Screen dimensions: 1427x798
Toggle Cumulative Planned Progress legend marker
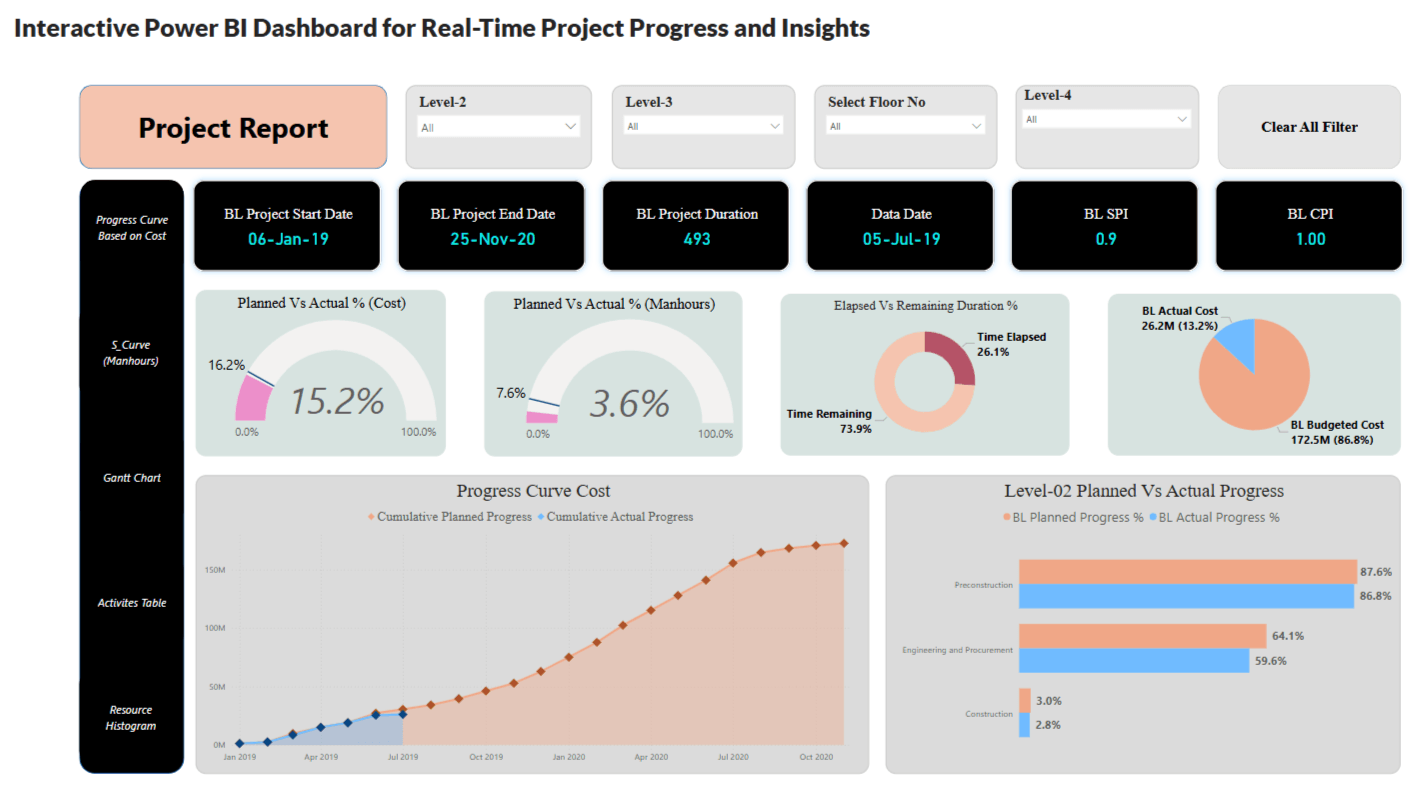coord(371,517)
